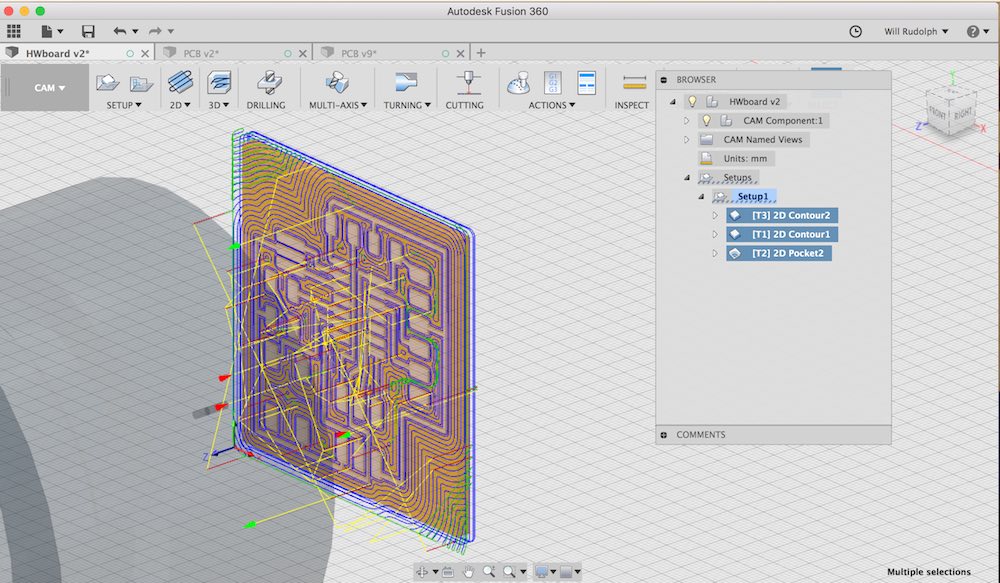Select [T1] 2D Contour1 in browser
The height and width of the screenshot is (583, 1000).
pos(782,234)
